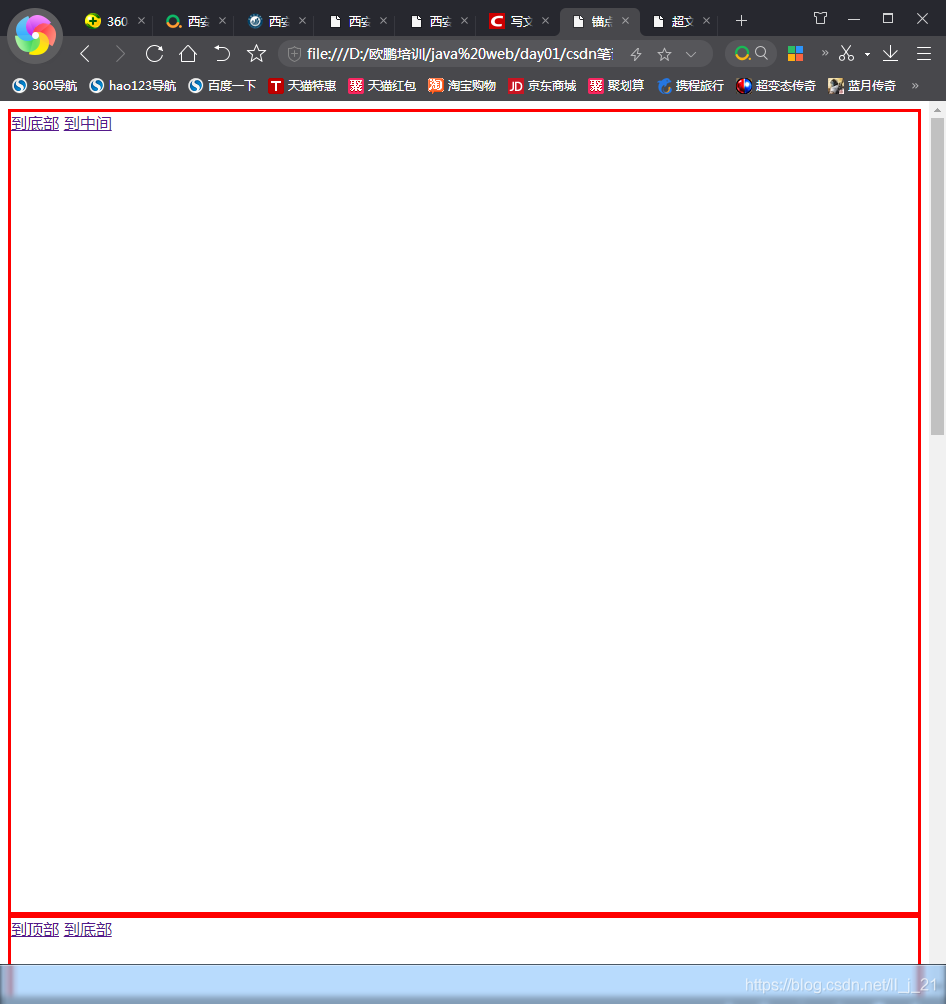Click the vertical scrollbar thumb
This screenshot has height=1004, width=946.
coord(937,275)
